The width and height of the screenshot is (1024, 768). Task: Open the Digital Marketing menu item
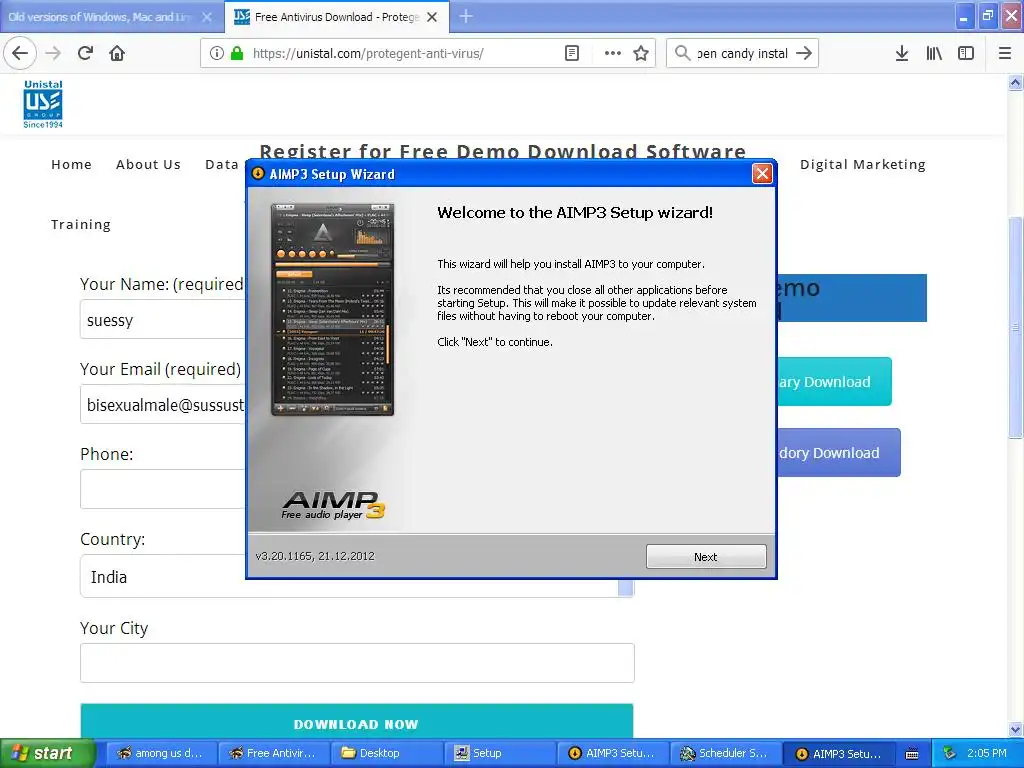(863, 165)
